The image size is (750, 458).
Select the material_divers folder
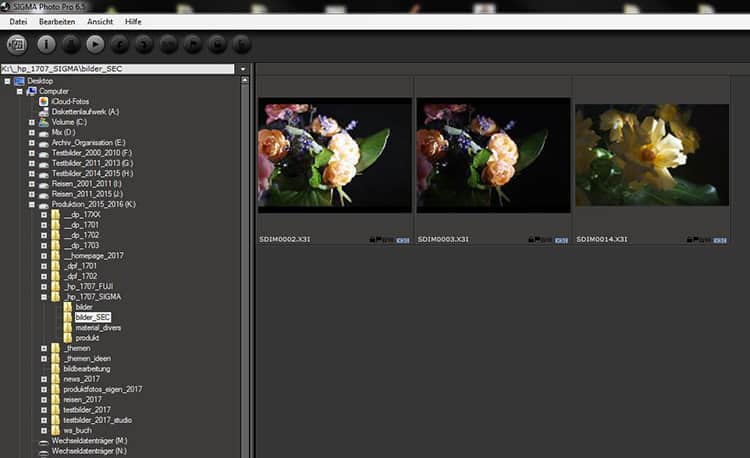click(x=97, y=328)
